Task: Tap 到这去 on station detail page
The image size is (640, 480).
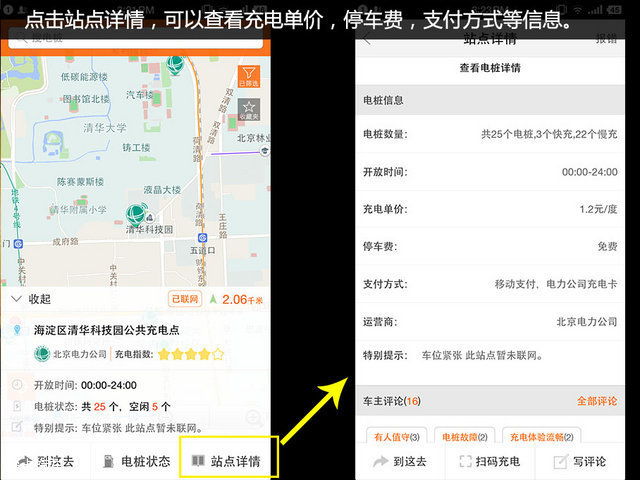Action: pyautogui.click(x=400, y=461)
